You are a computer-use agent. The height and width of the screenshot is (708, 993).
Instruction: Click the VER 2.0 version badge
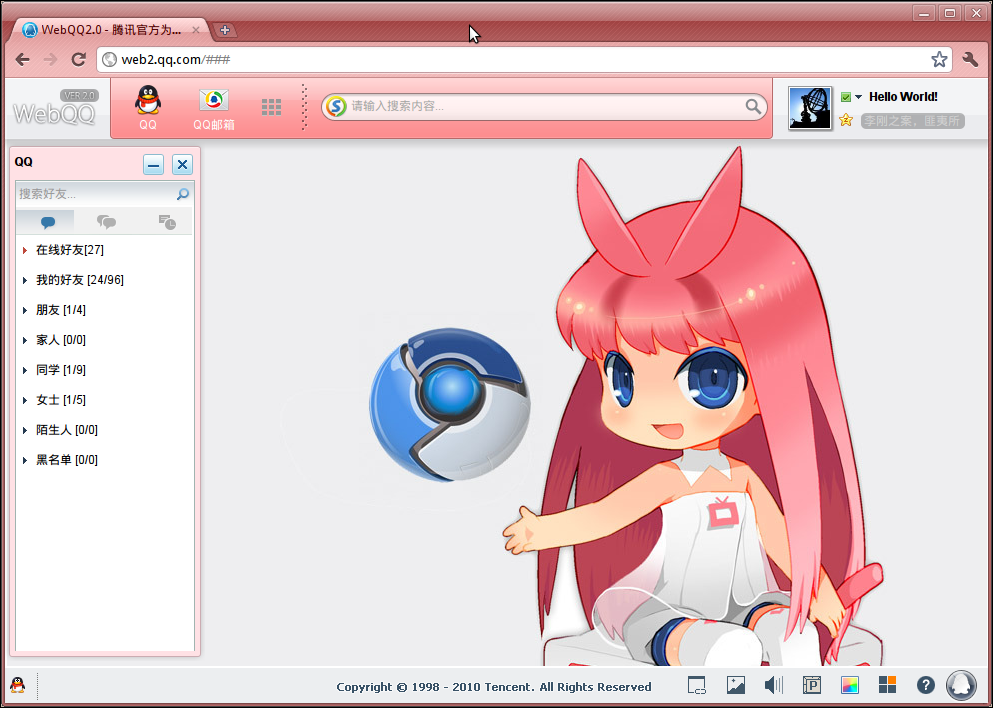pos(80,96)
